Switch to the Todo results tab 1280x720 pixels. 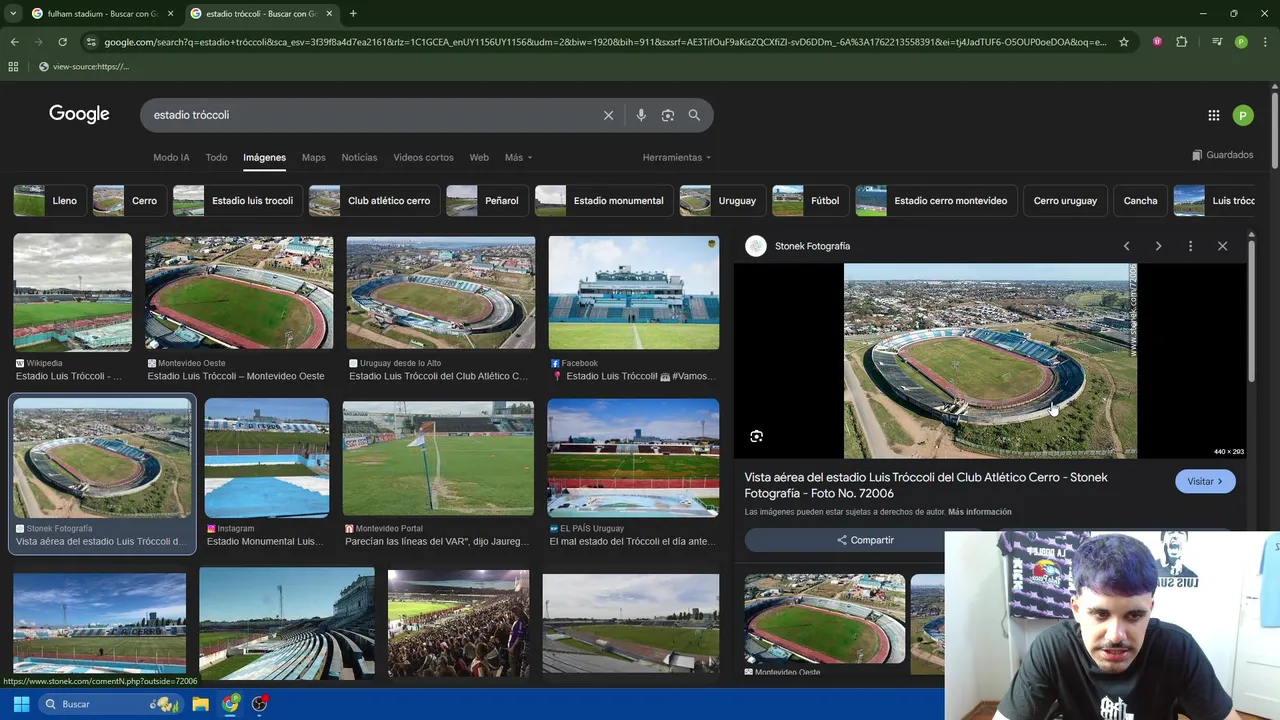coord(216,157)
